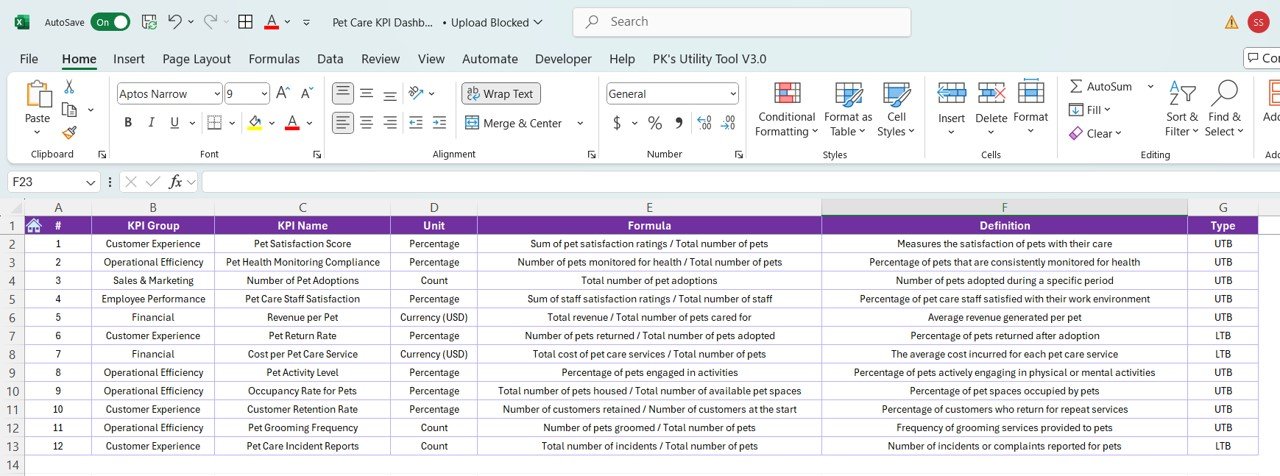Click Font group dialog launcher
Screen dimensions: 1280x476
(x=317, y=155)
